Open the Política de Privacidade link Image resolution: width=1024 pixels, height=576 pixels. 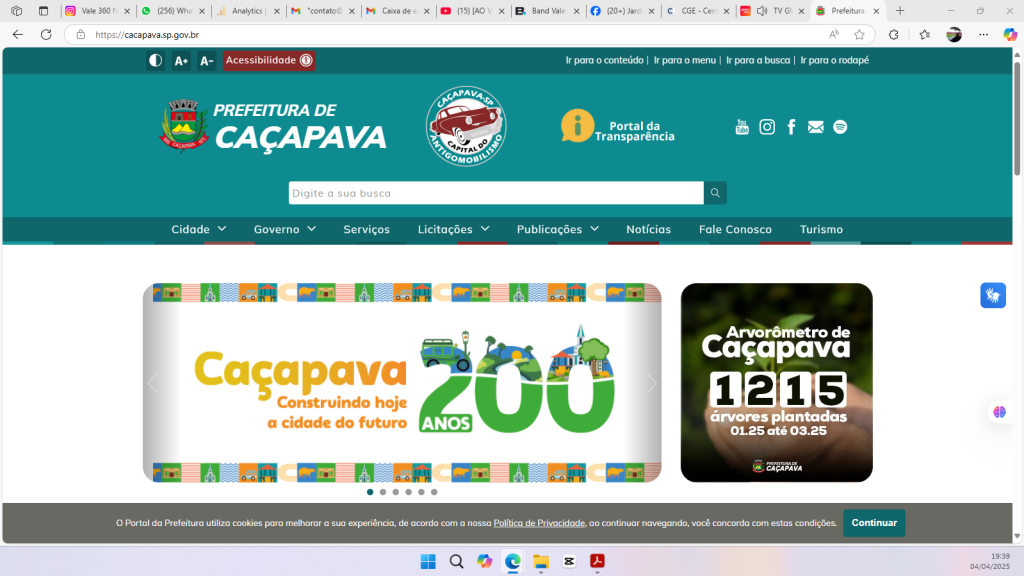pyautogui.click(x=539, y=523)
